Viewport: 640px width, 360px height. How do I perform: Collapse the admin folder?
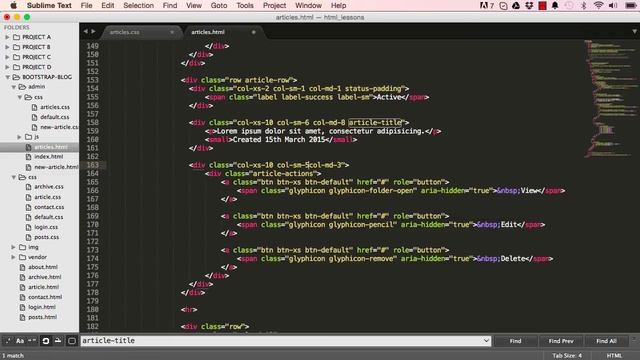point(13,87)
